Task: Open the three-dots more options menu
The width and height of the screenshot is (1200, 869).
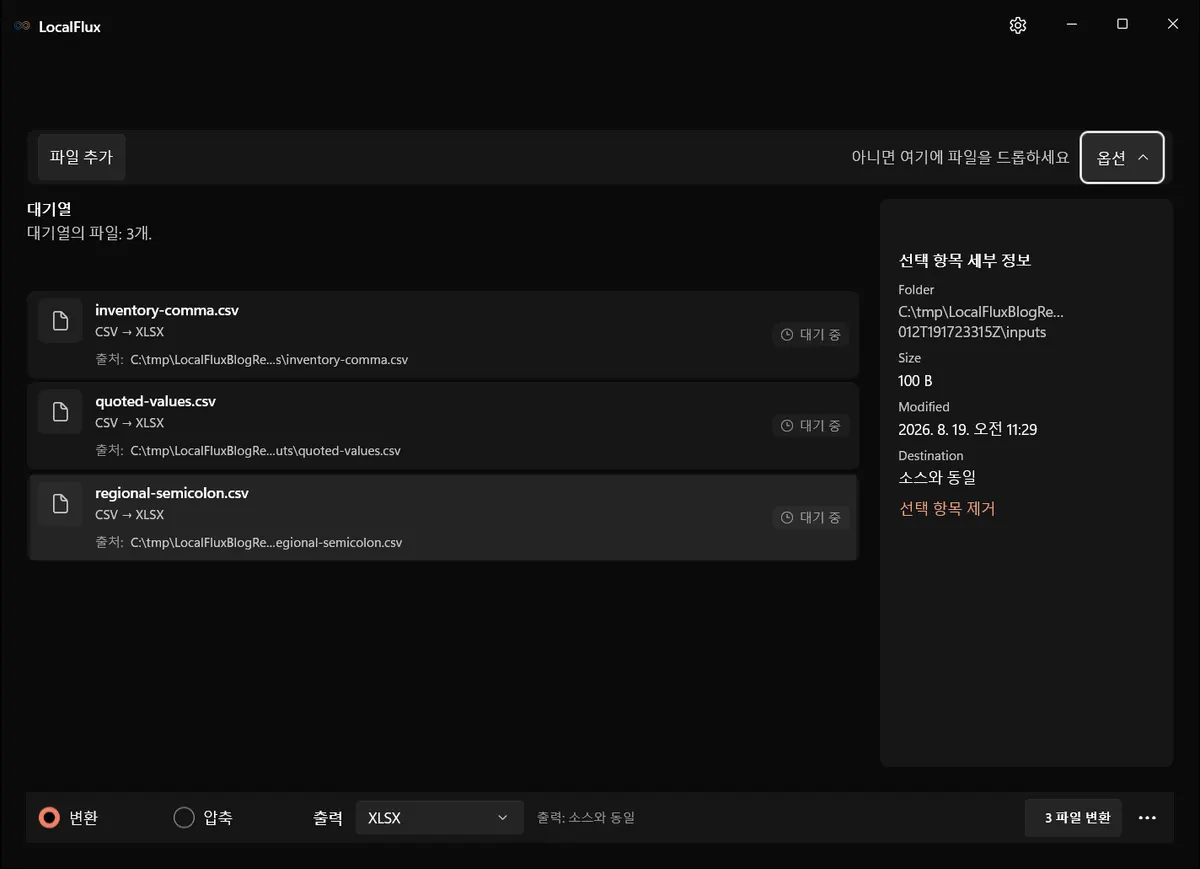Action: tap(1148, 818)
